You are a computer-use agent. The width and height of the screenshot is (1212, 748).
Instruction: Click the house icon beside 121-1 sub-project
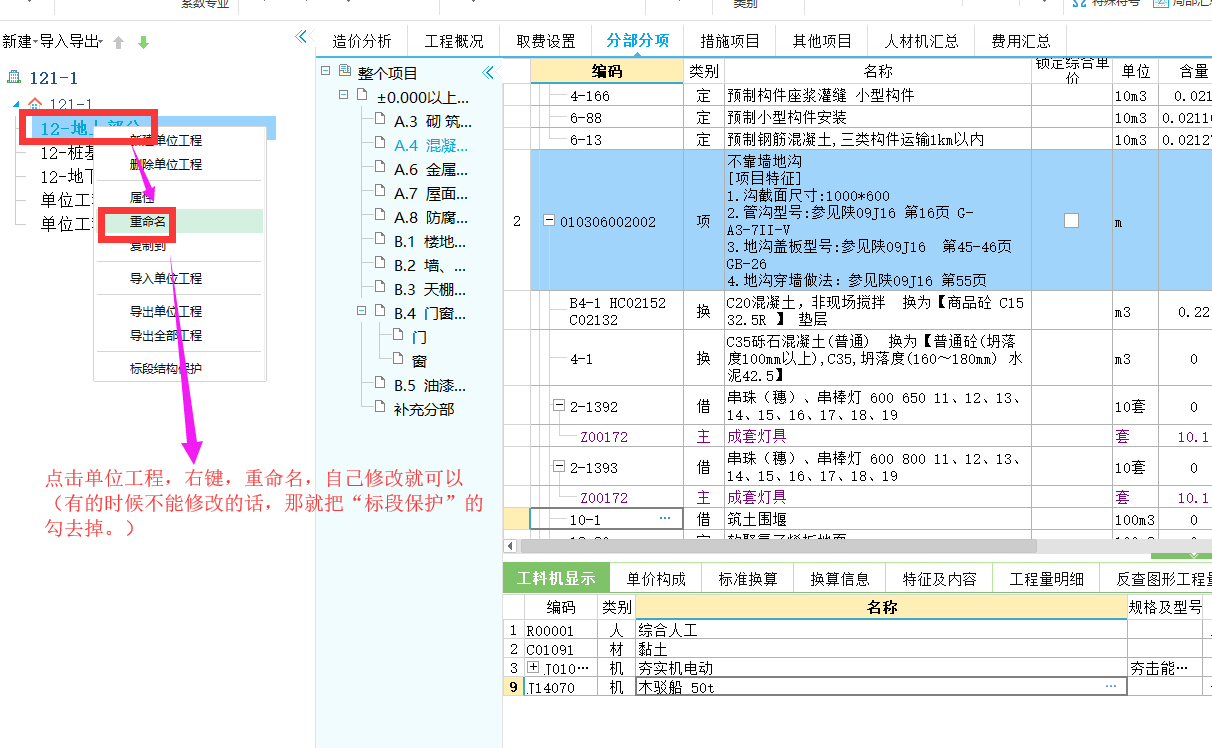[x=35, y=104]
